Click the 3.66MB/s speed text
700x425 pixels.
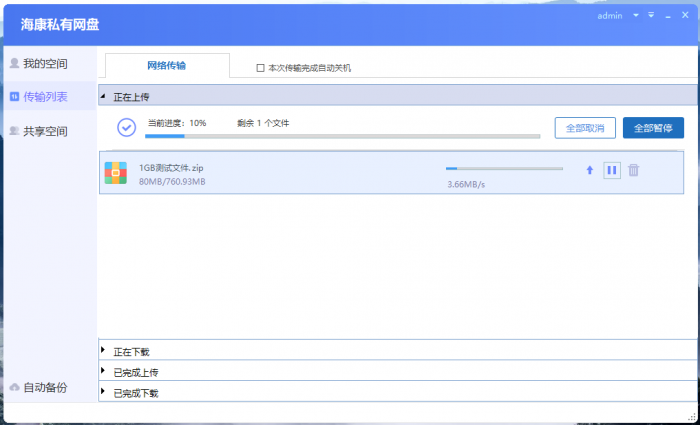click(x=466, y=184)
